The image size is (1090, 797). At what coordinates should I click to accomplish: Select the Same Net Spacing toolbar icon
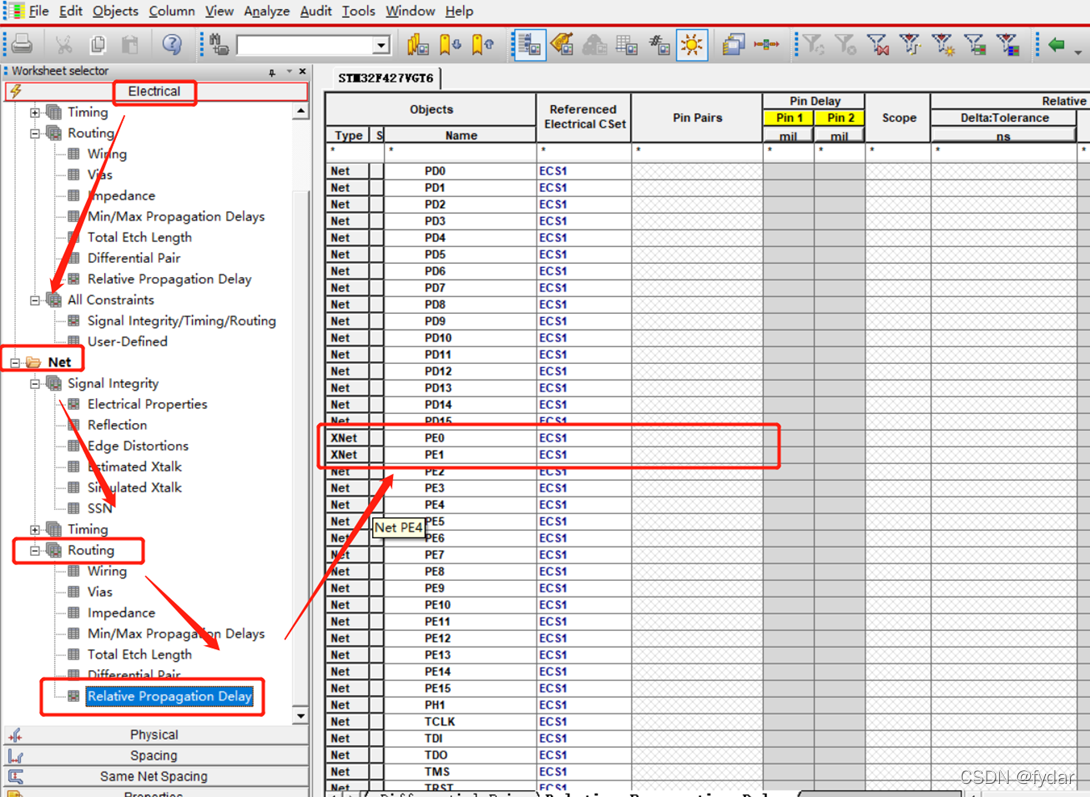[x=627, y=44]
